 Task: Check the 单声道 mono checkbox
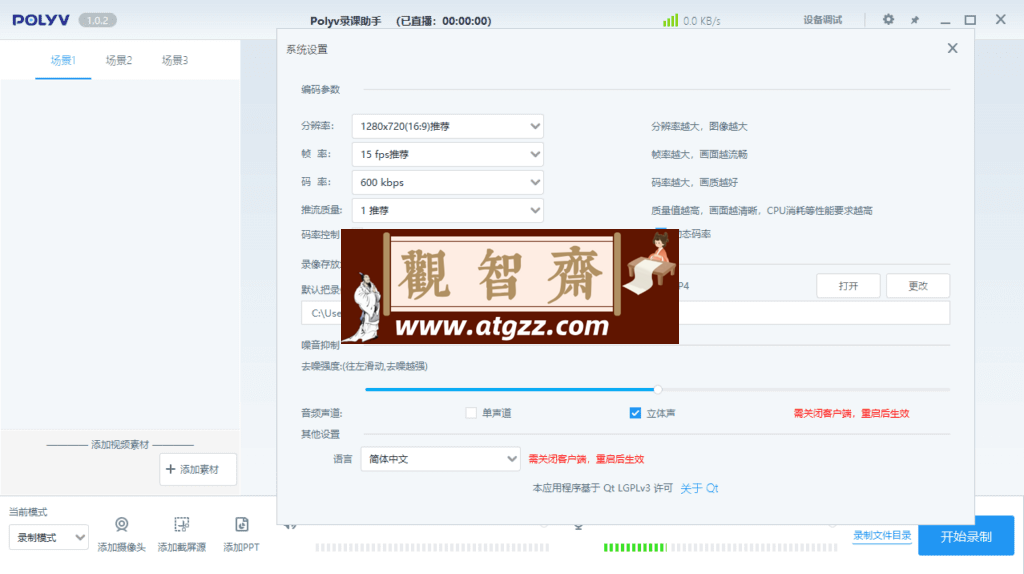click(x=471, y=413)
